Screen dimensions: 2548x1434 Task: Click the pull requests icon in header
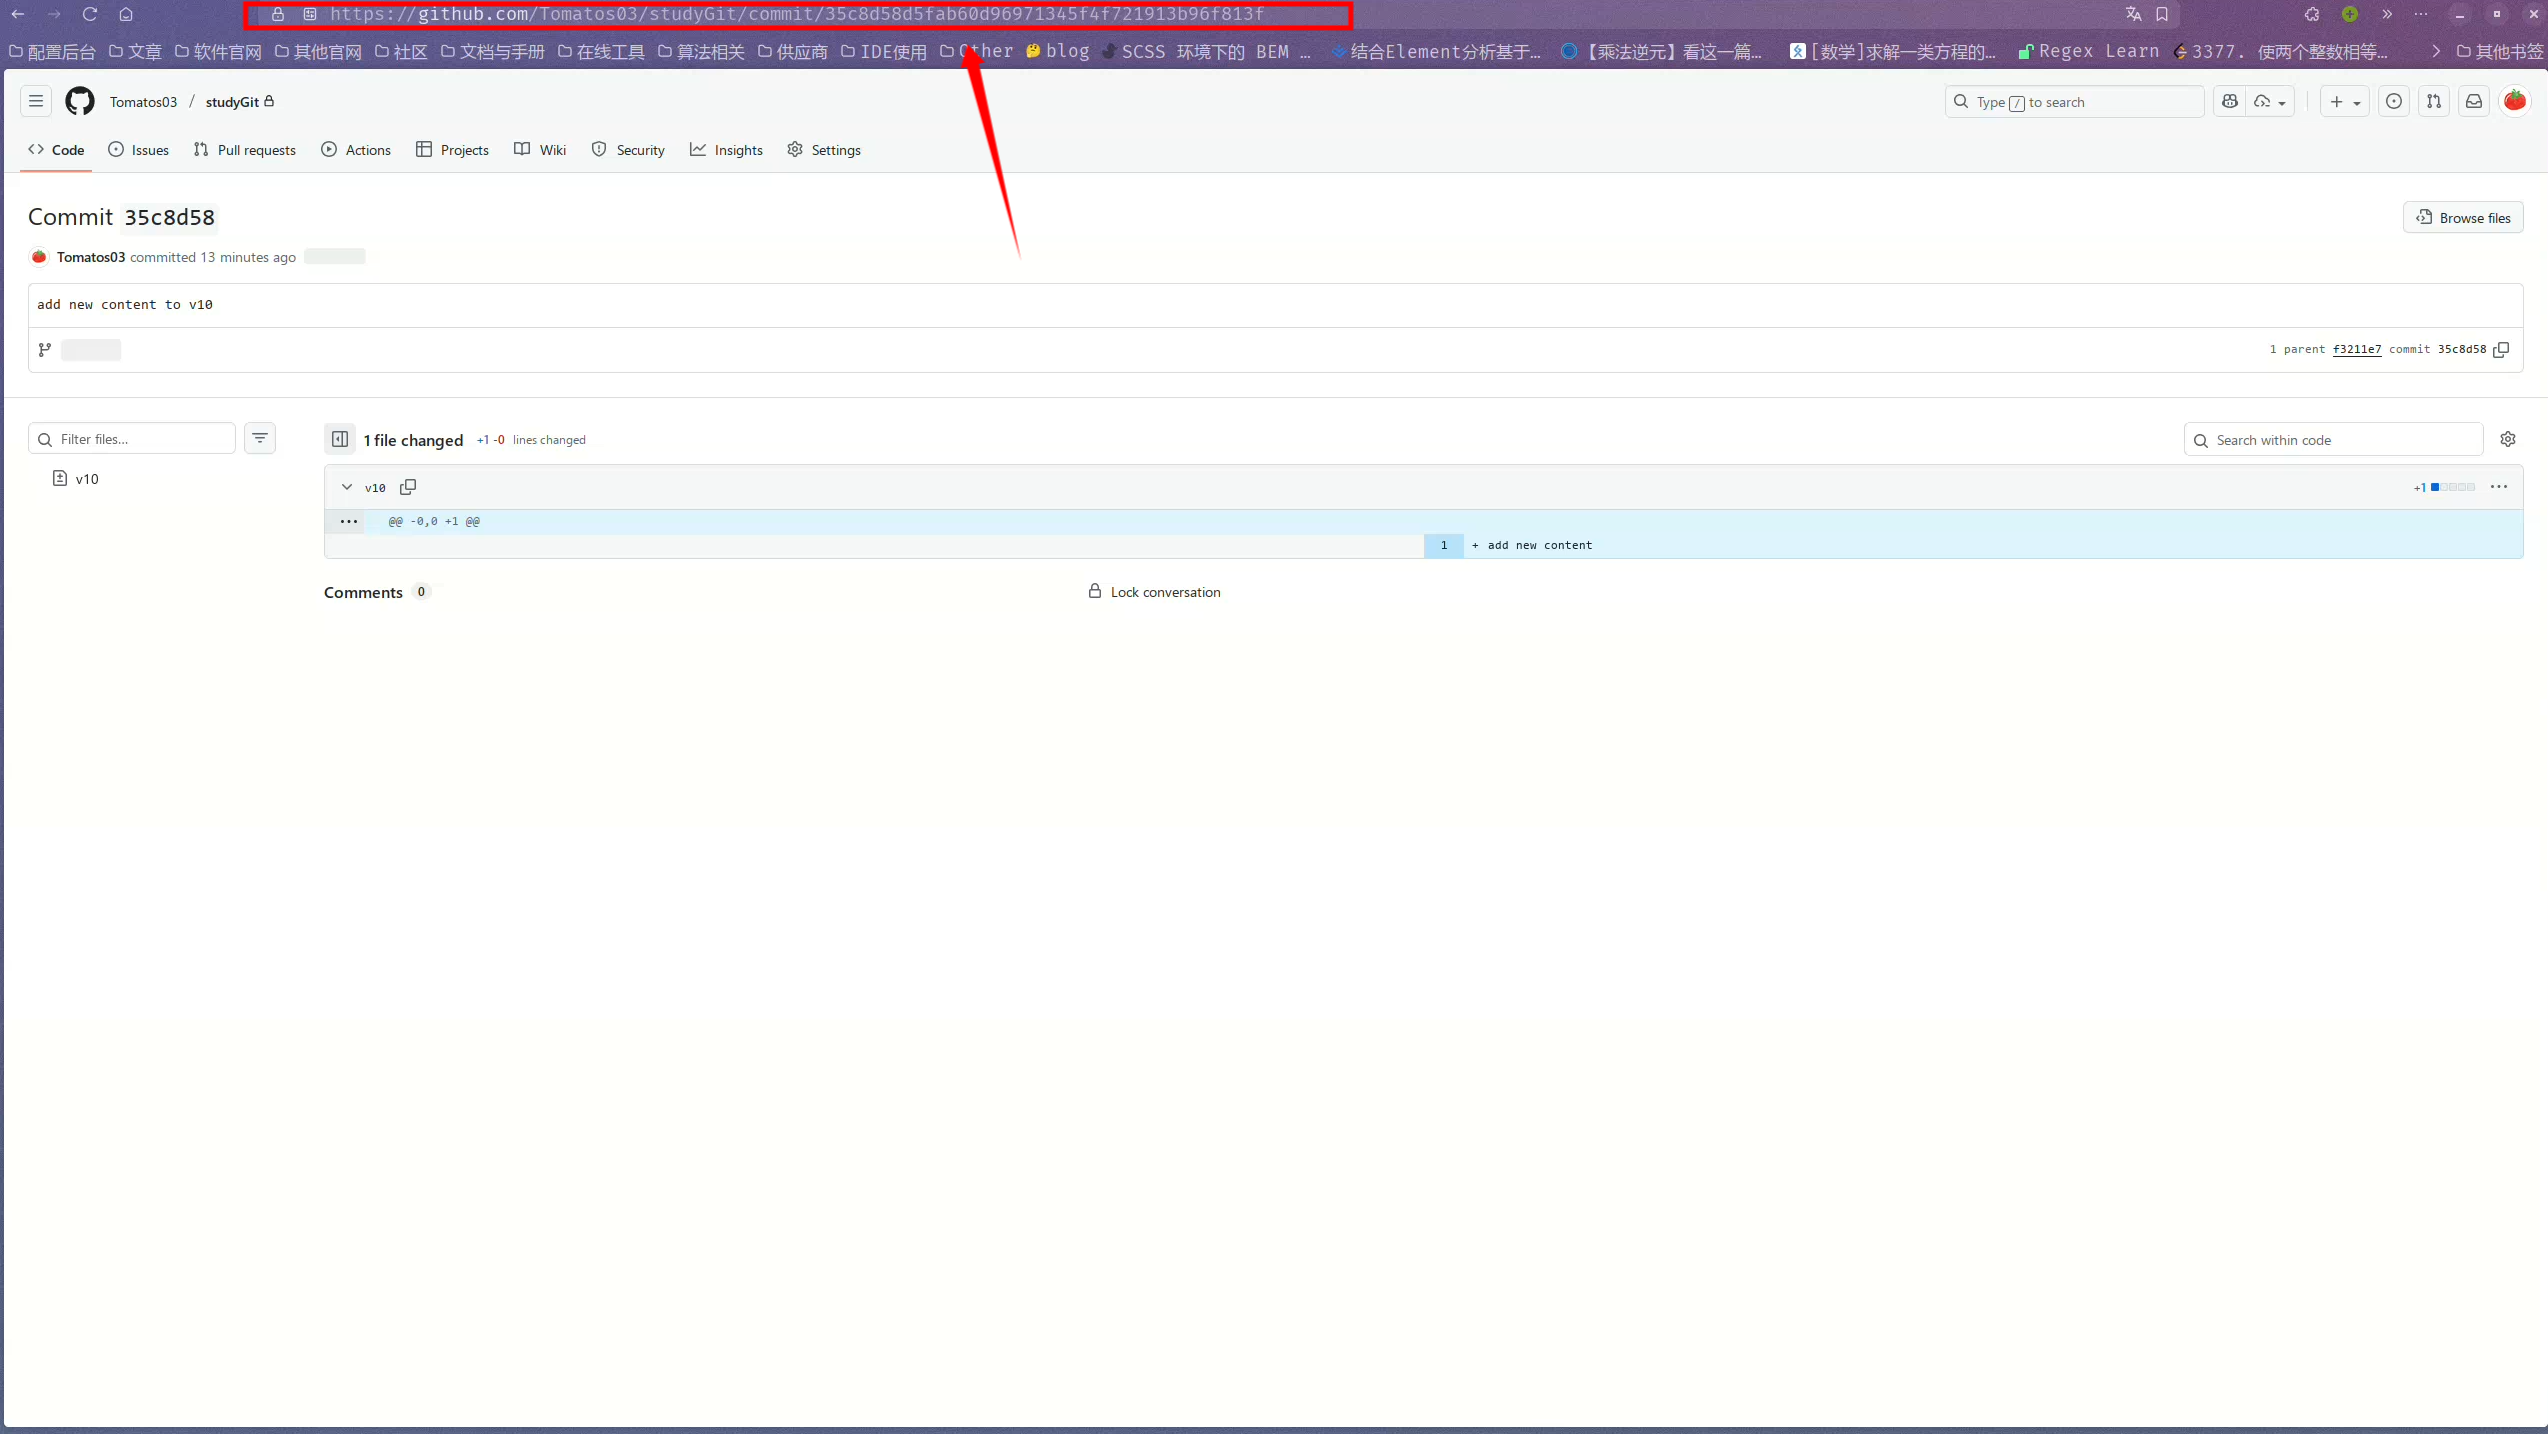(2433, 101)
